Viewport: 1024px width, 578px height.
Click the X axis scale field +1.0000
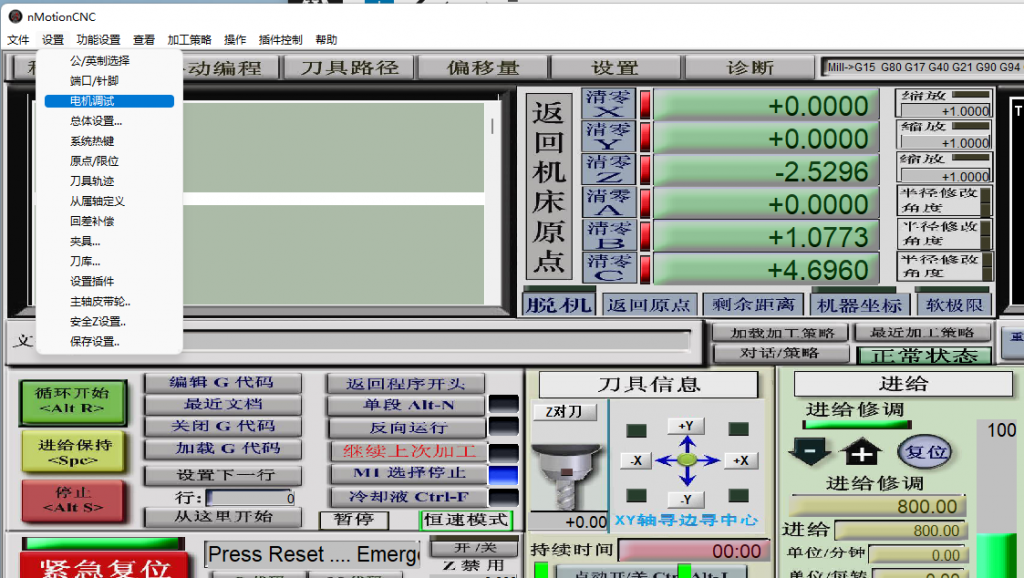click(x=946, y=111)
